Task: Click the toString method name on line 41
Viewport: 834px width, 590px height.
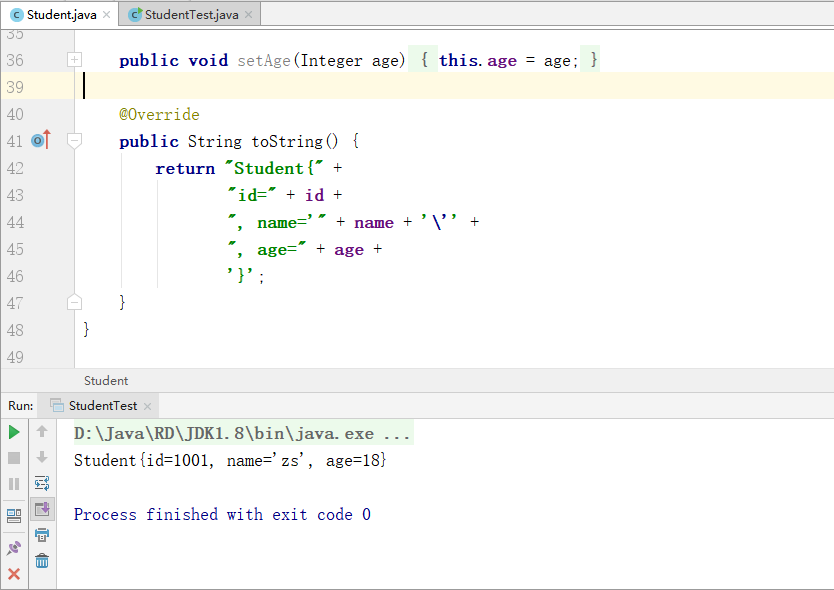Action: 287,142
